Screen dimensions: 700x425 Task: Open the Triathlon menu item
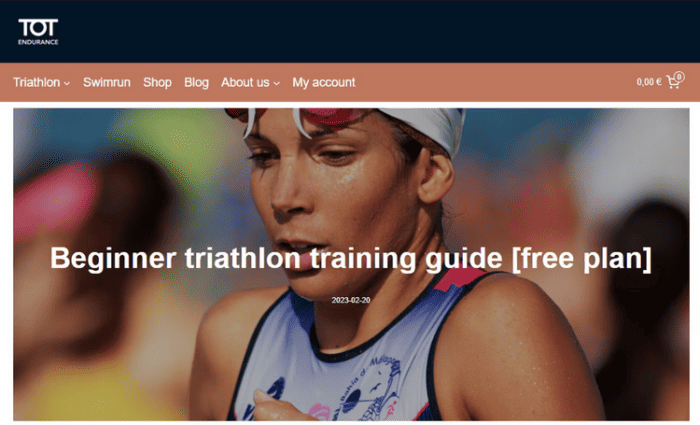[37, 83]
